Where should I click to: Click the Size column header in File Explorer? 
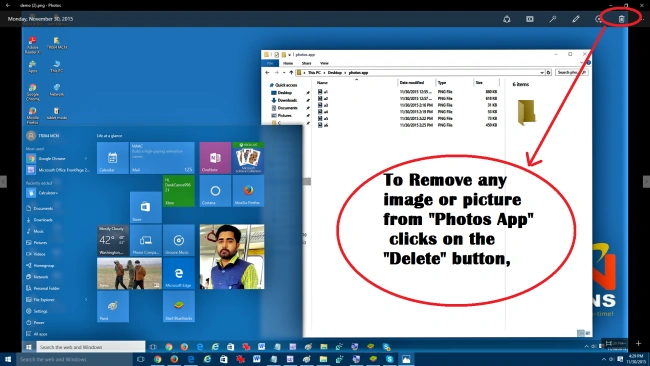[x=479, y=82]
